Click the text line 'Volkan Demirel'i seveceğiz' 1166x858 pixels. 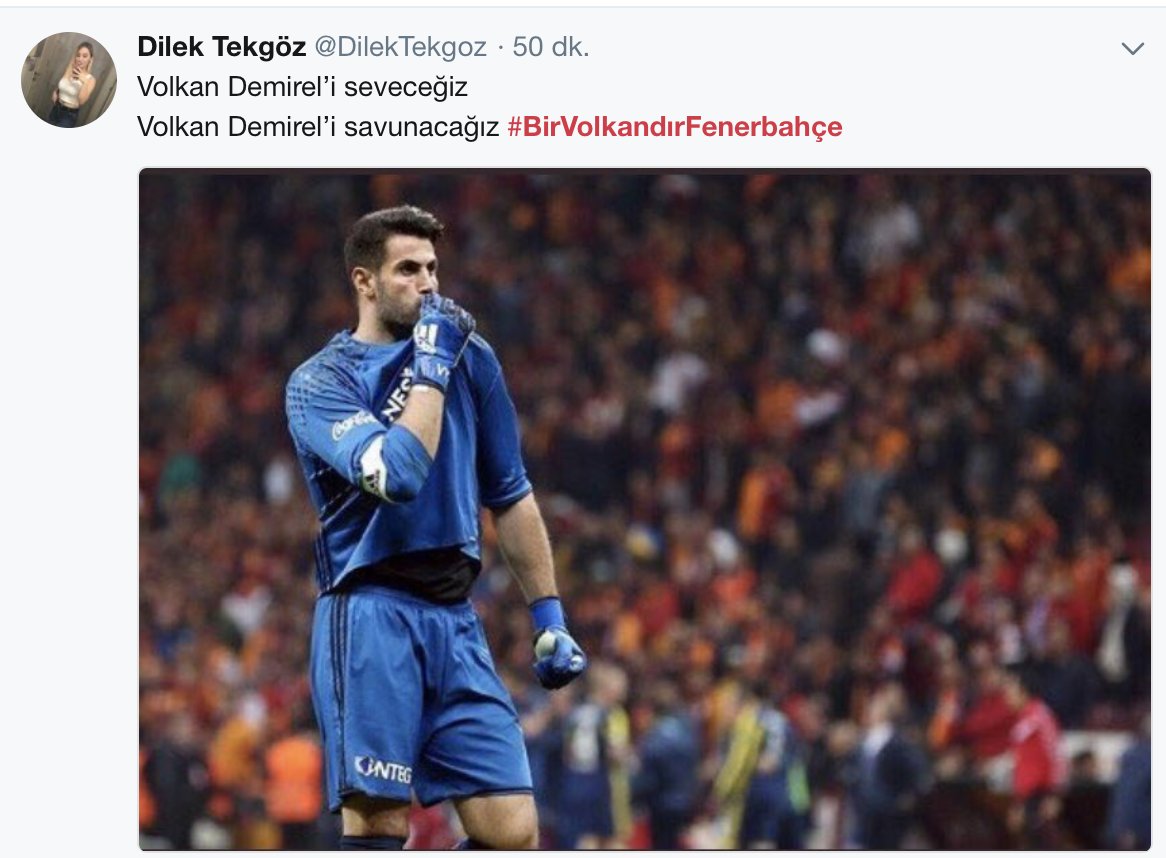click(x=302, y=87)
